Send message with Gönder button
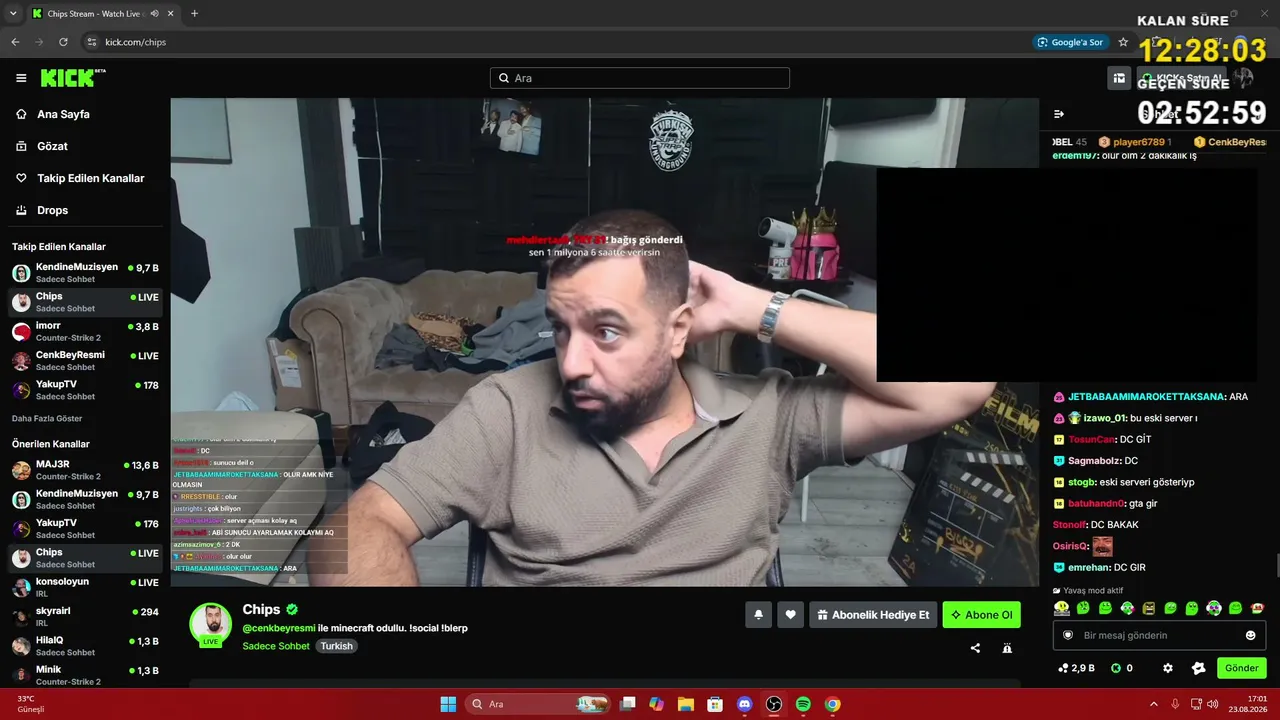Image resolution: width=1280 pixels, height=720 pixels. [1241, 668]
